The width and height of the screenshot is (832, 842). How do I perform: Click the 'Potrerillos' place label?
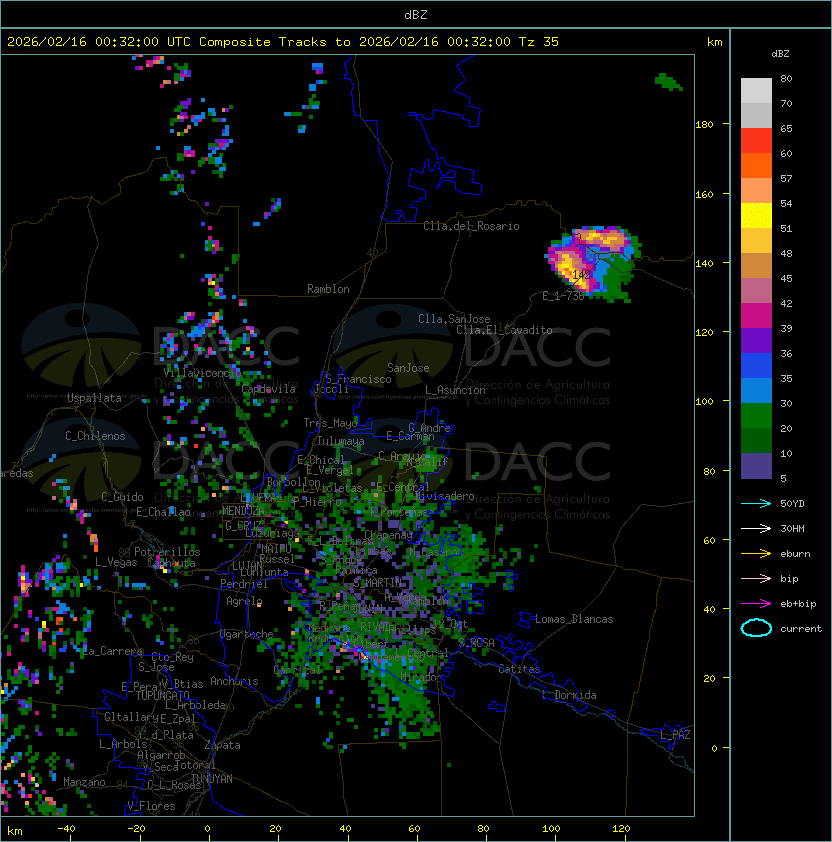click(x=167, y=552)
